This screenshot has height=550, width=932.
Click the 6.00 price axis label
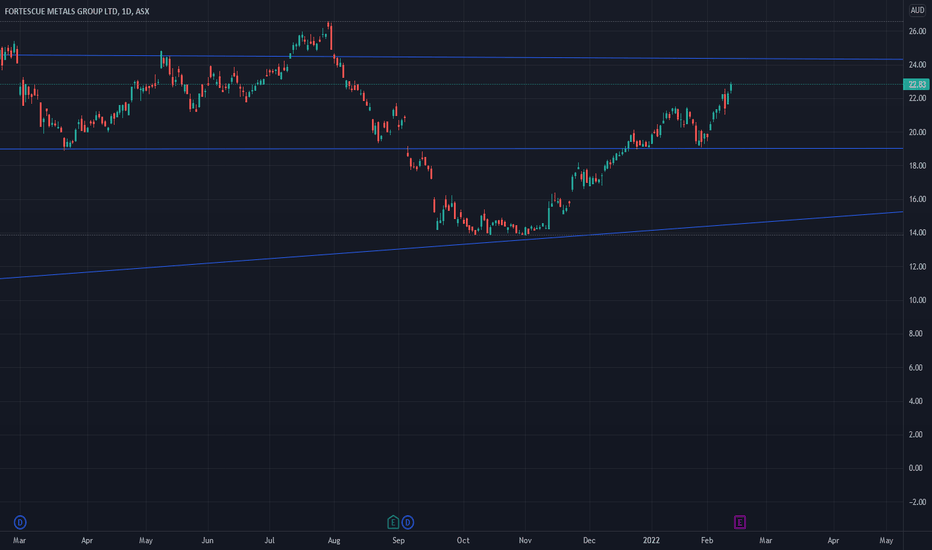tap(916, 367)
